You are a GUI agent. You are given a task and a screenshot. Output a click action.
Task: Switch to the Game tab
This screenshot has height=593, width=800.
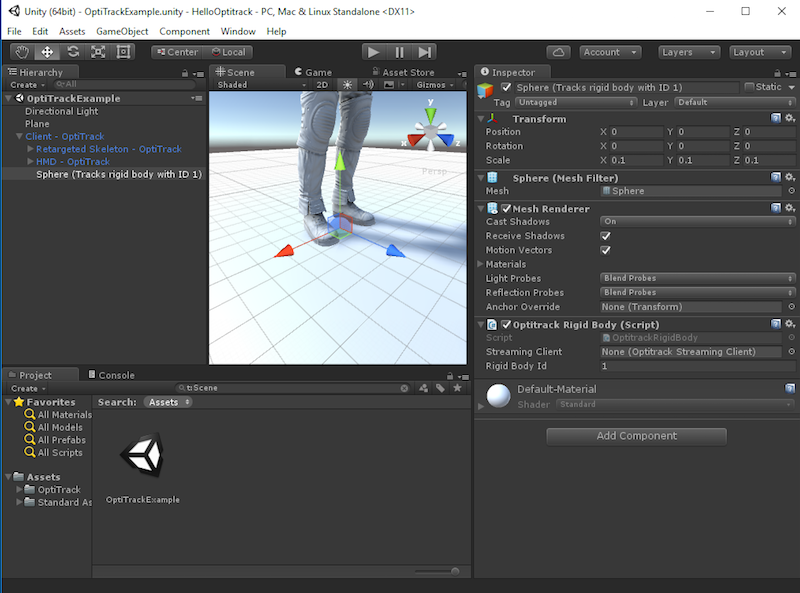pos(313,72)
